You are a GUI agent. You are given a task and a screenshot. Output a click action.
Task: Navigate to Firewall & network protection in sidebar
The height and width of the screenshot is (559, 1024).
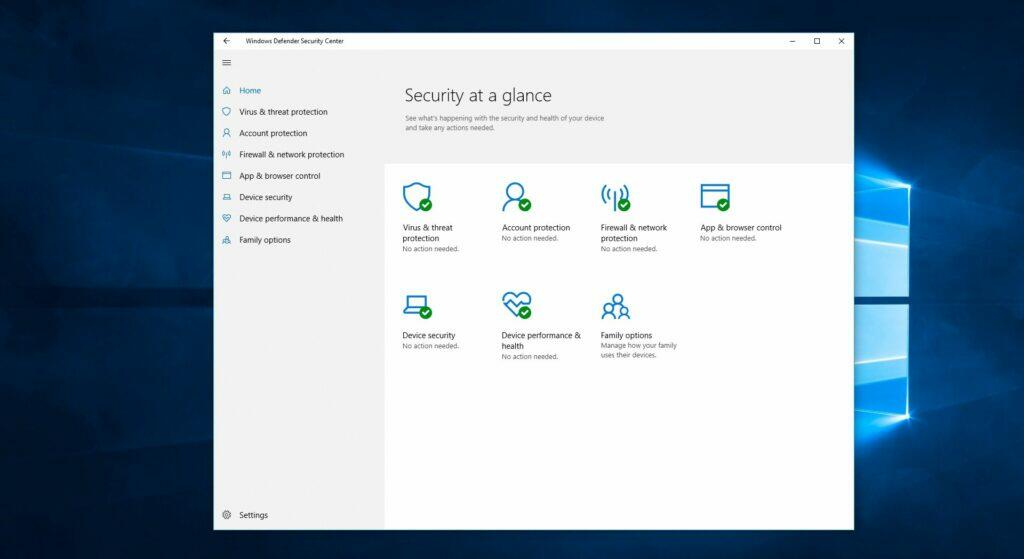291,155
